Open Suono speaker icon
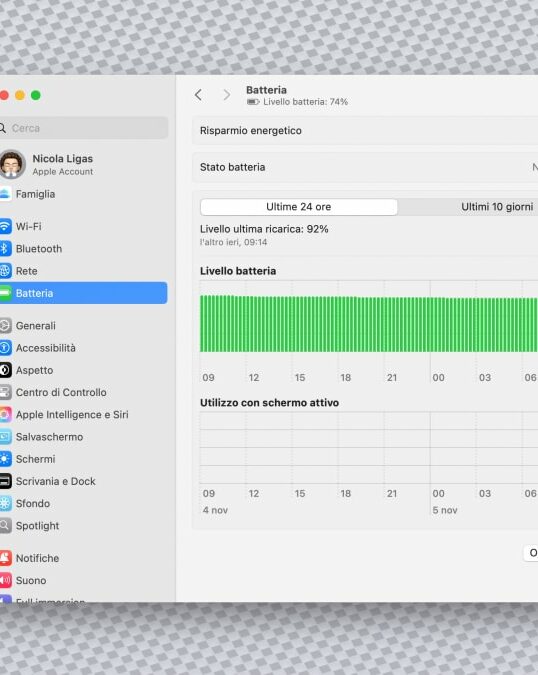This screenshot has width=538, height=675. pos(5,580)
